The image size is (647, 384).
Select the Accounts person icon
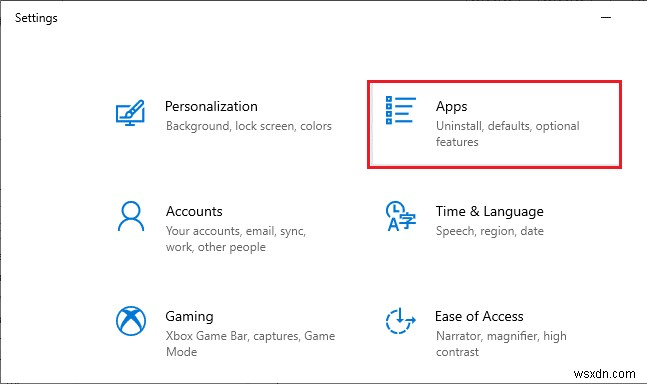point(131,216)
